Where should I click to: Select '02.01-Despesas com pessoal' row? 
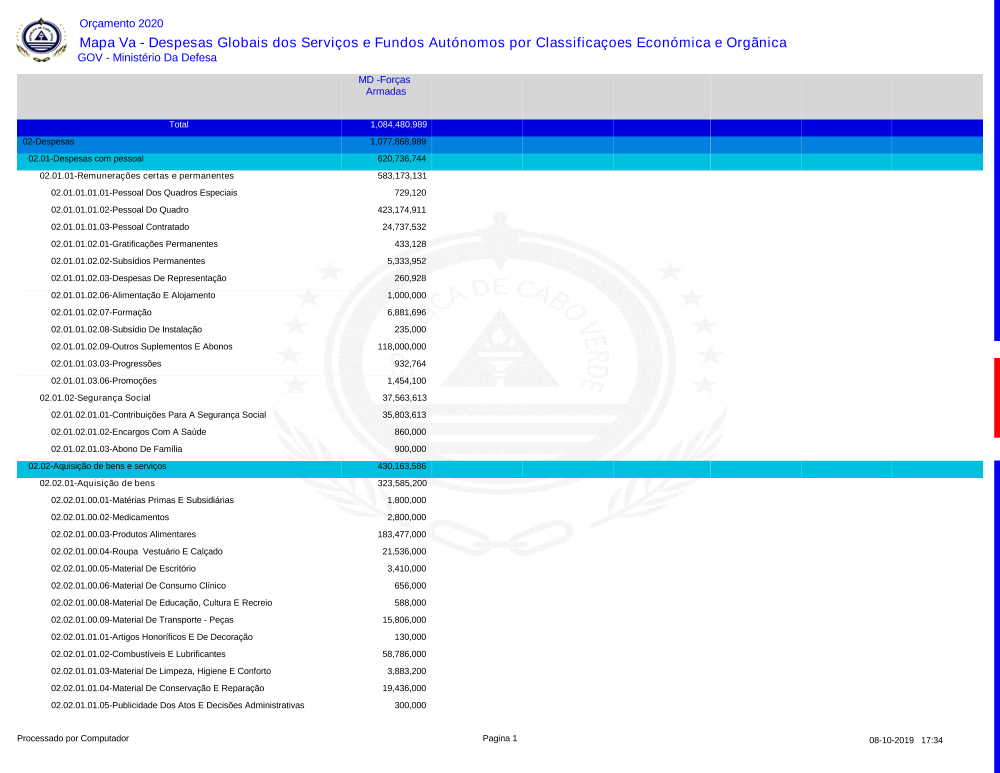click(x=86, y=159)
